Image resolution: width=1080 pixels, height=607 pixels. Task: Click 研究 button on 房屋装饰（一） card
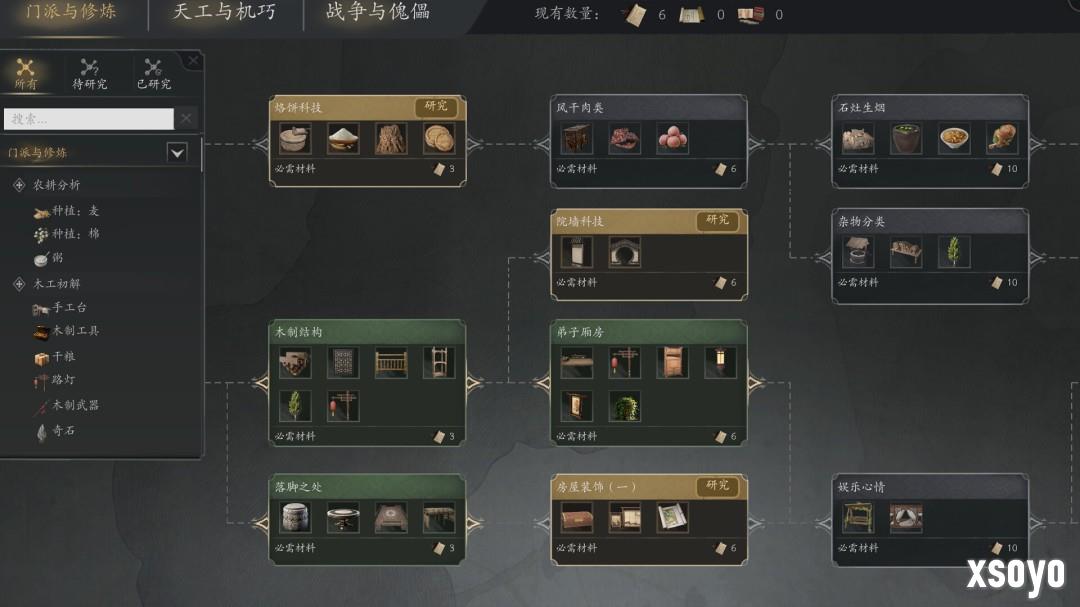tap(718, 486)
